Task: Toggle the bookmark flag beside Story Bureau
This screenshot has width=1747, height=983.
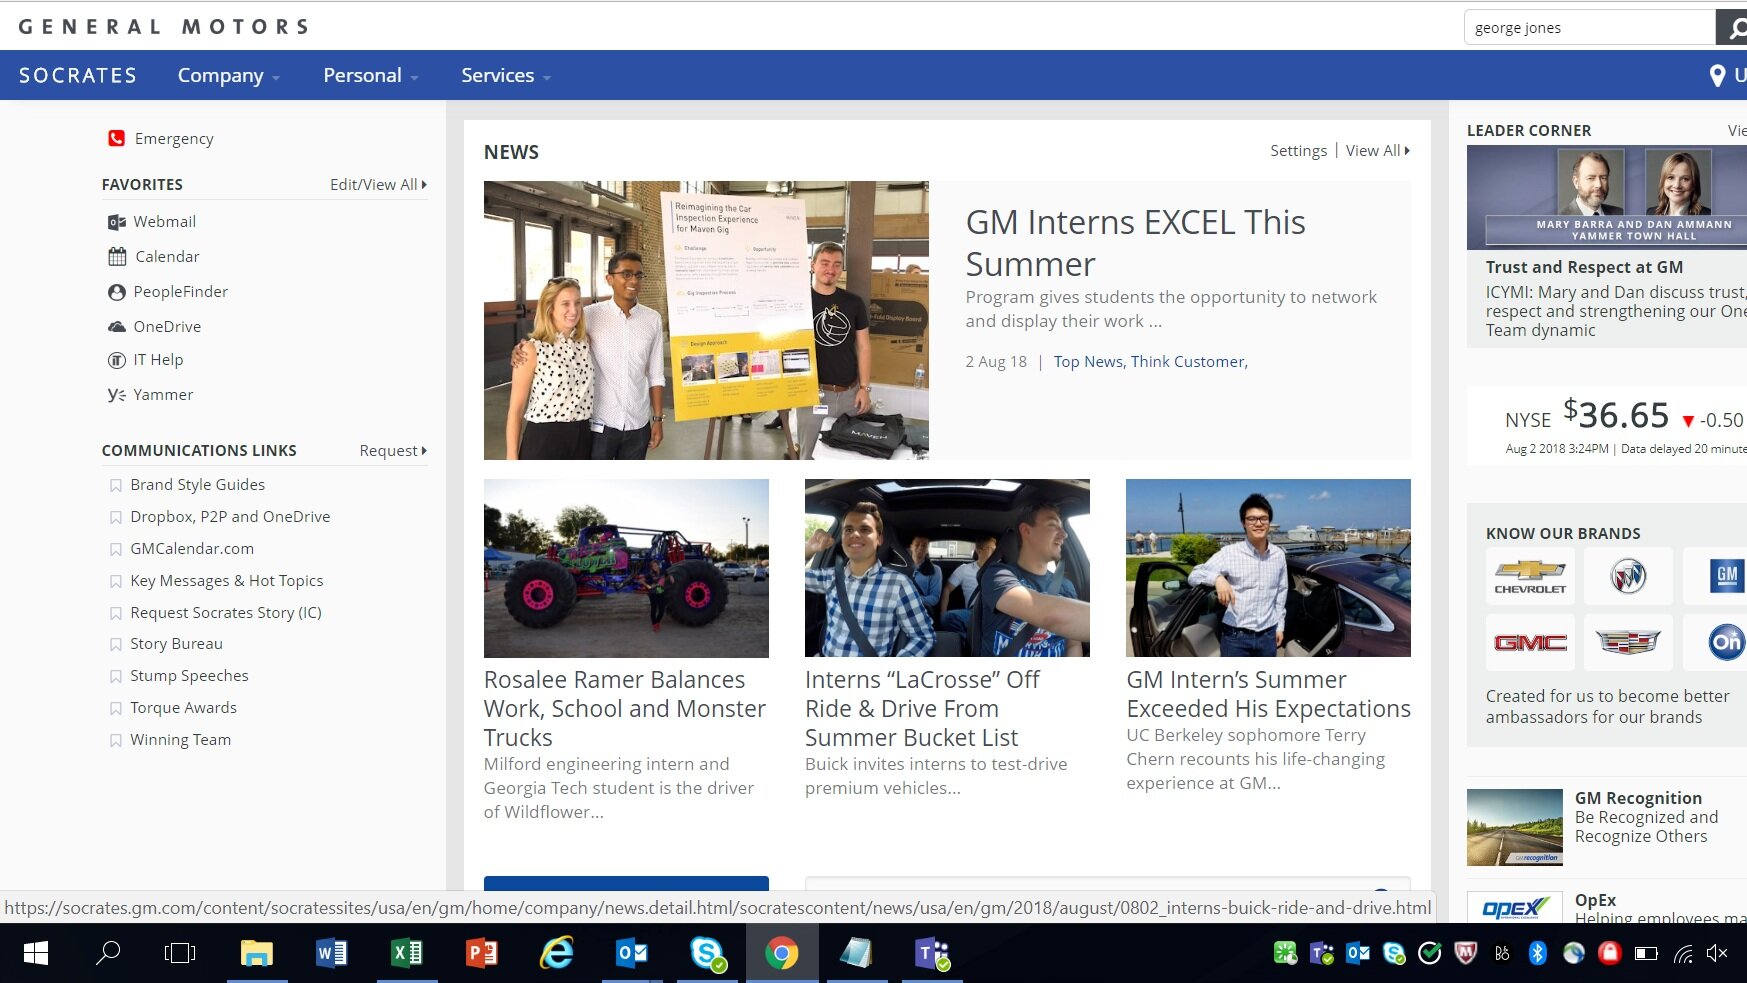Action: [116, 644]
